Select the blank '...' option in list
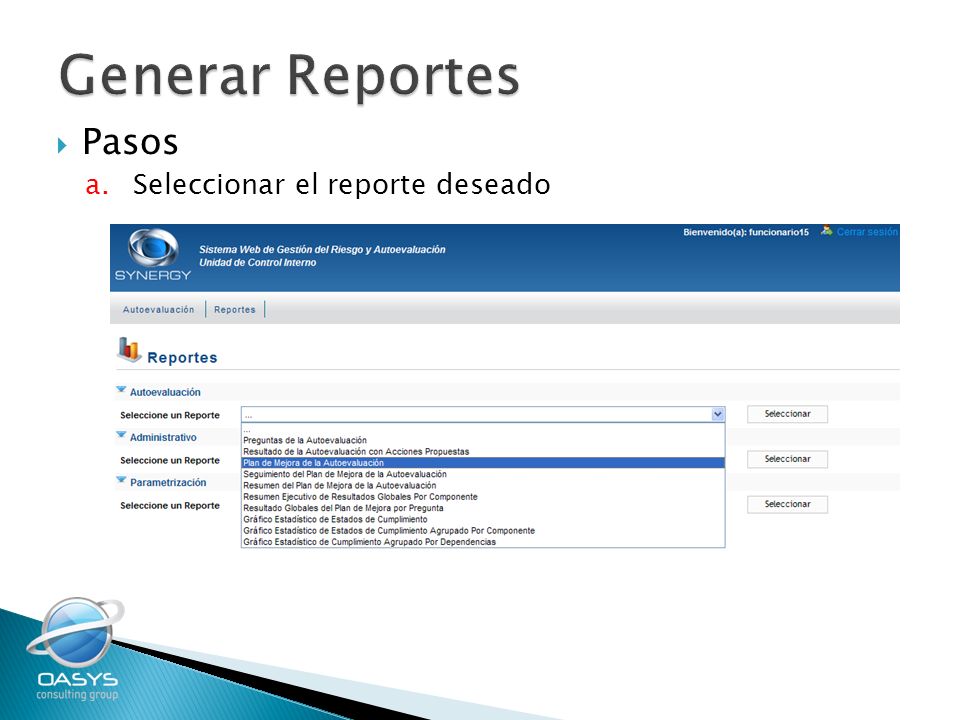The width and height of the screenshot is (960, 720). [x=483, y=430]
